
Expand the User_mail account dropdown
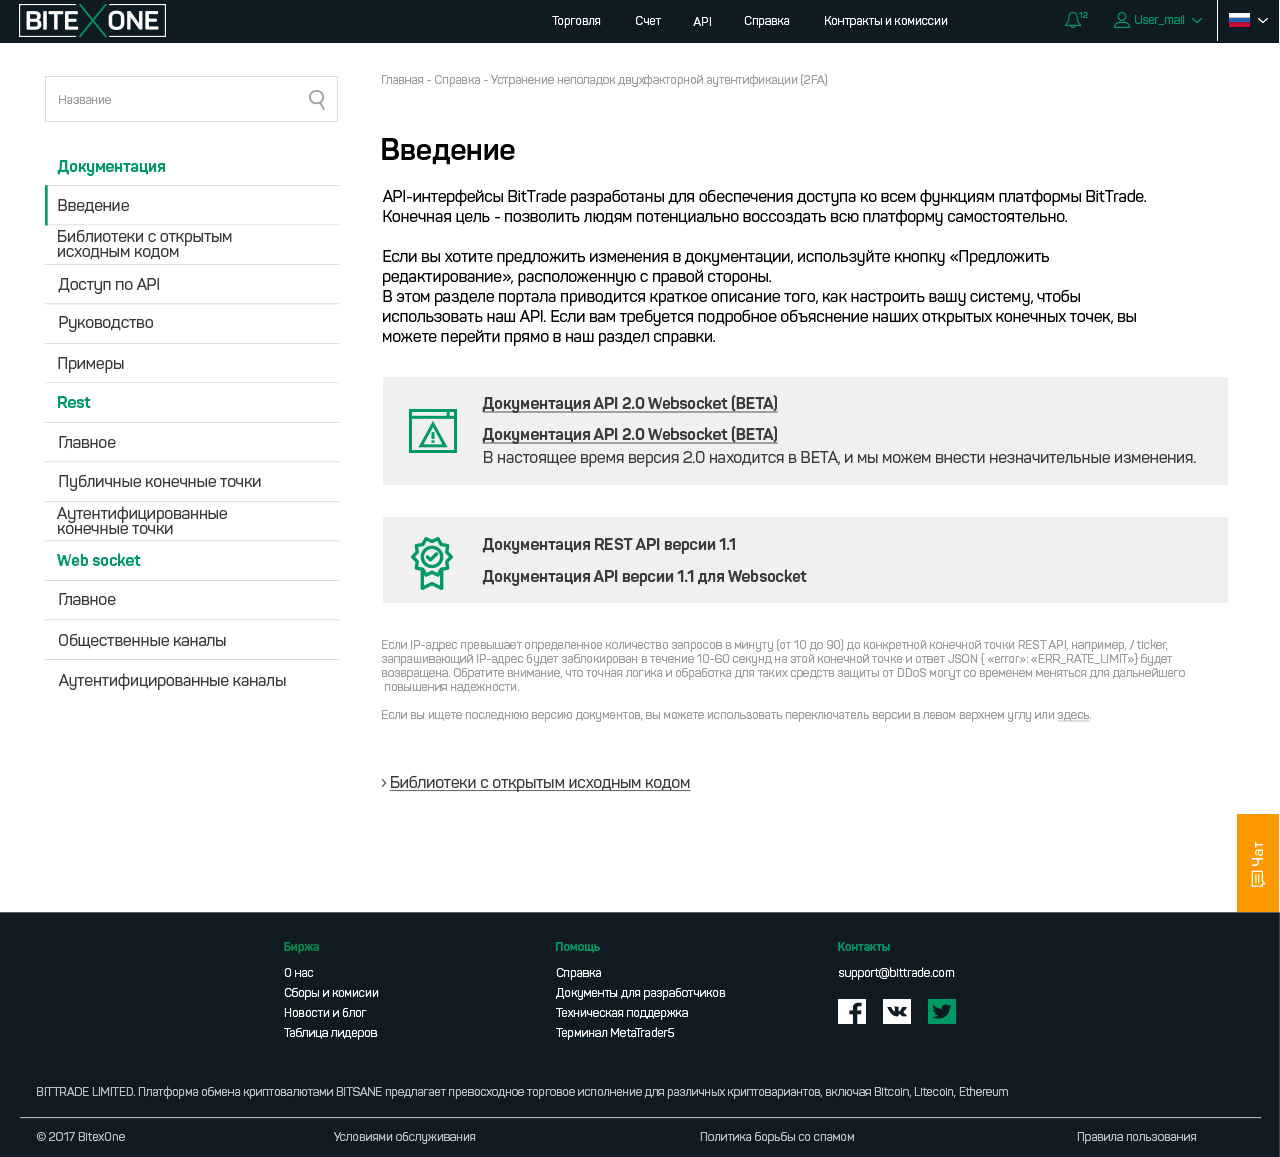1158,20
